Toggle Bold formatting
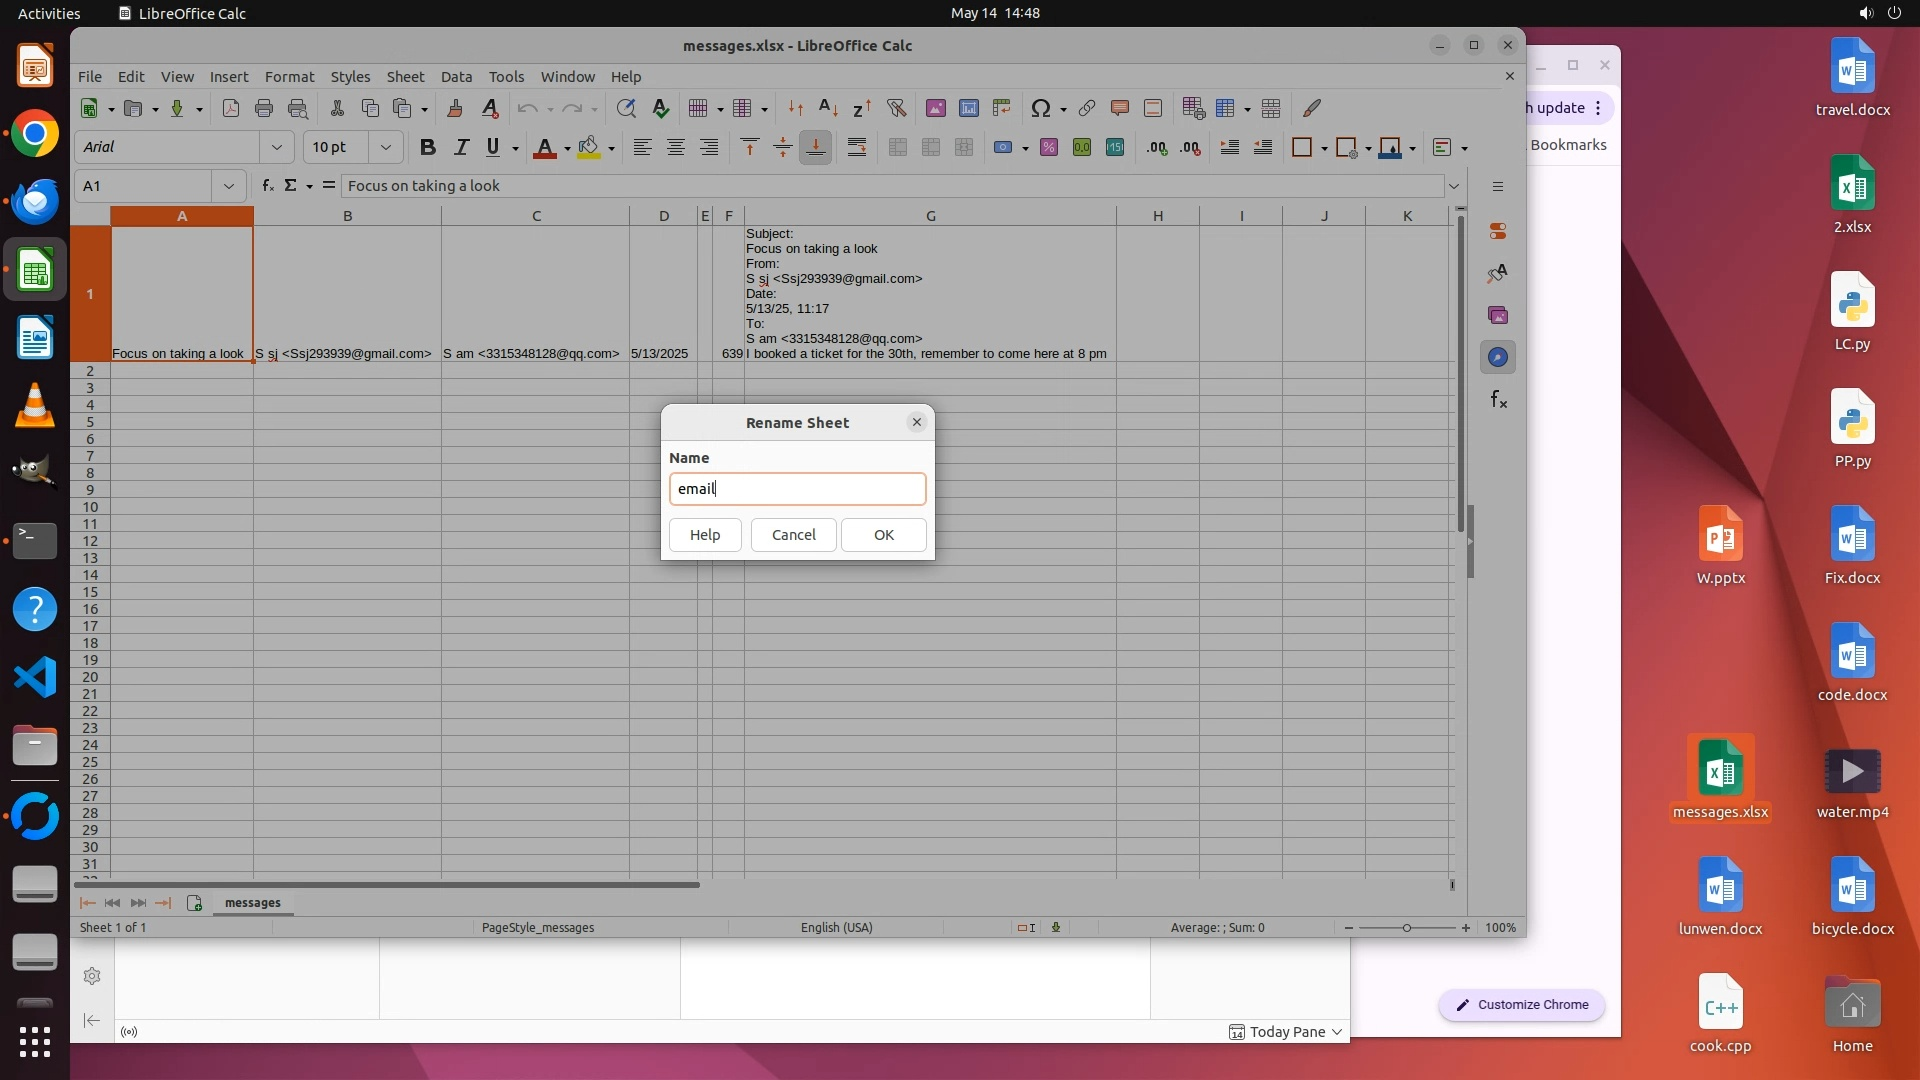1920x1080 pixels. pos(428,148)
